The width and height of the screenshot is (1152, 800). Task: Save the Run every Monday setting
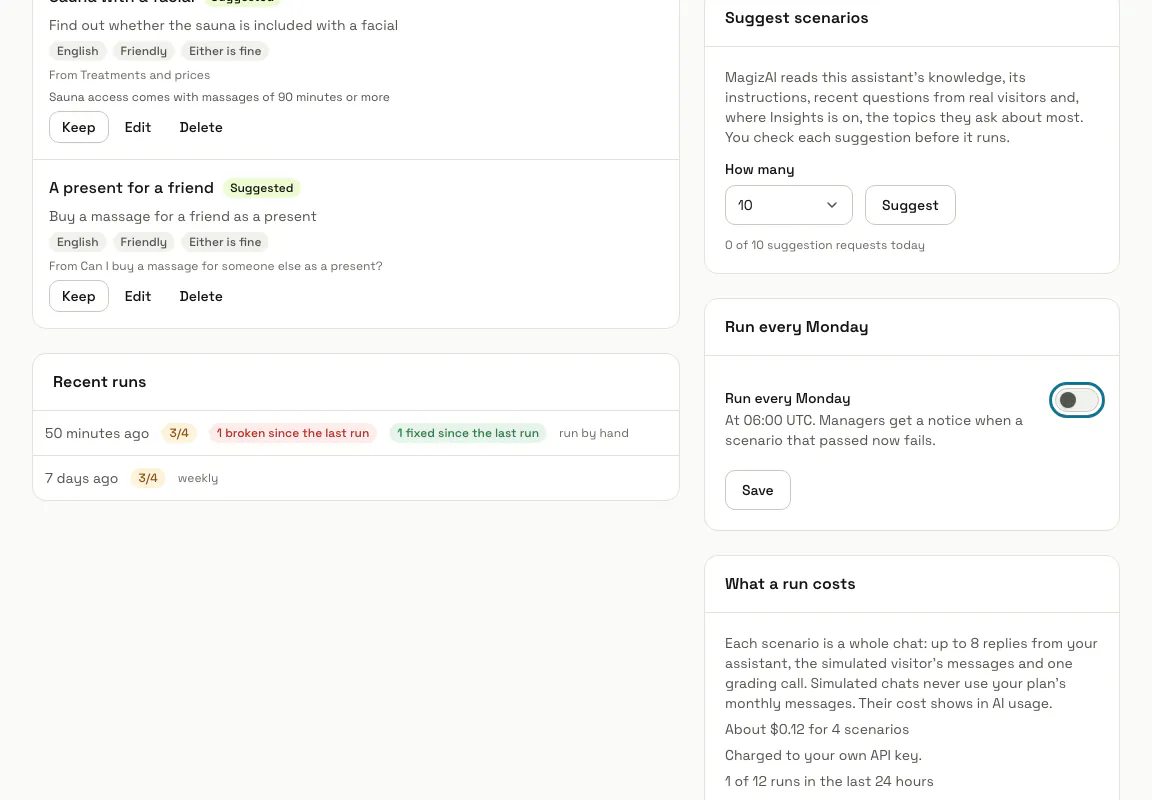(757, 490)
